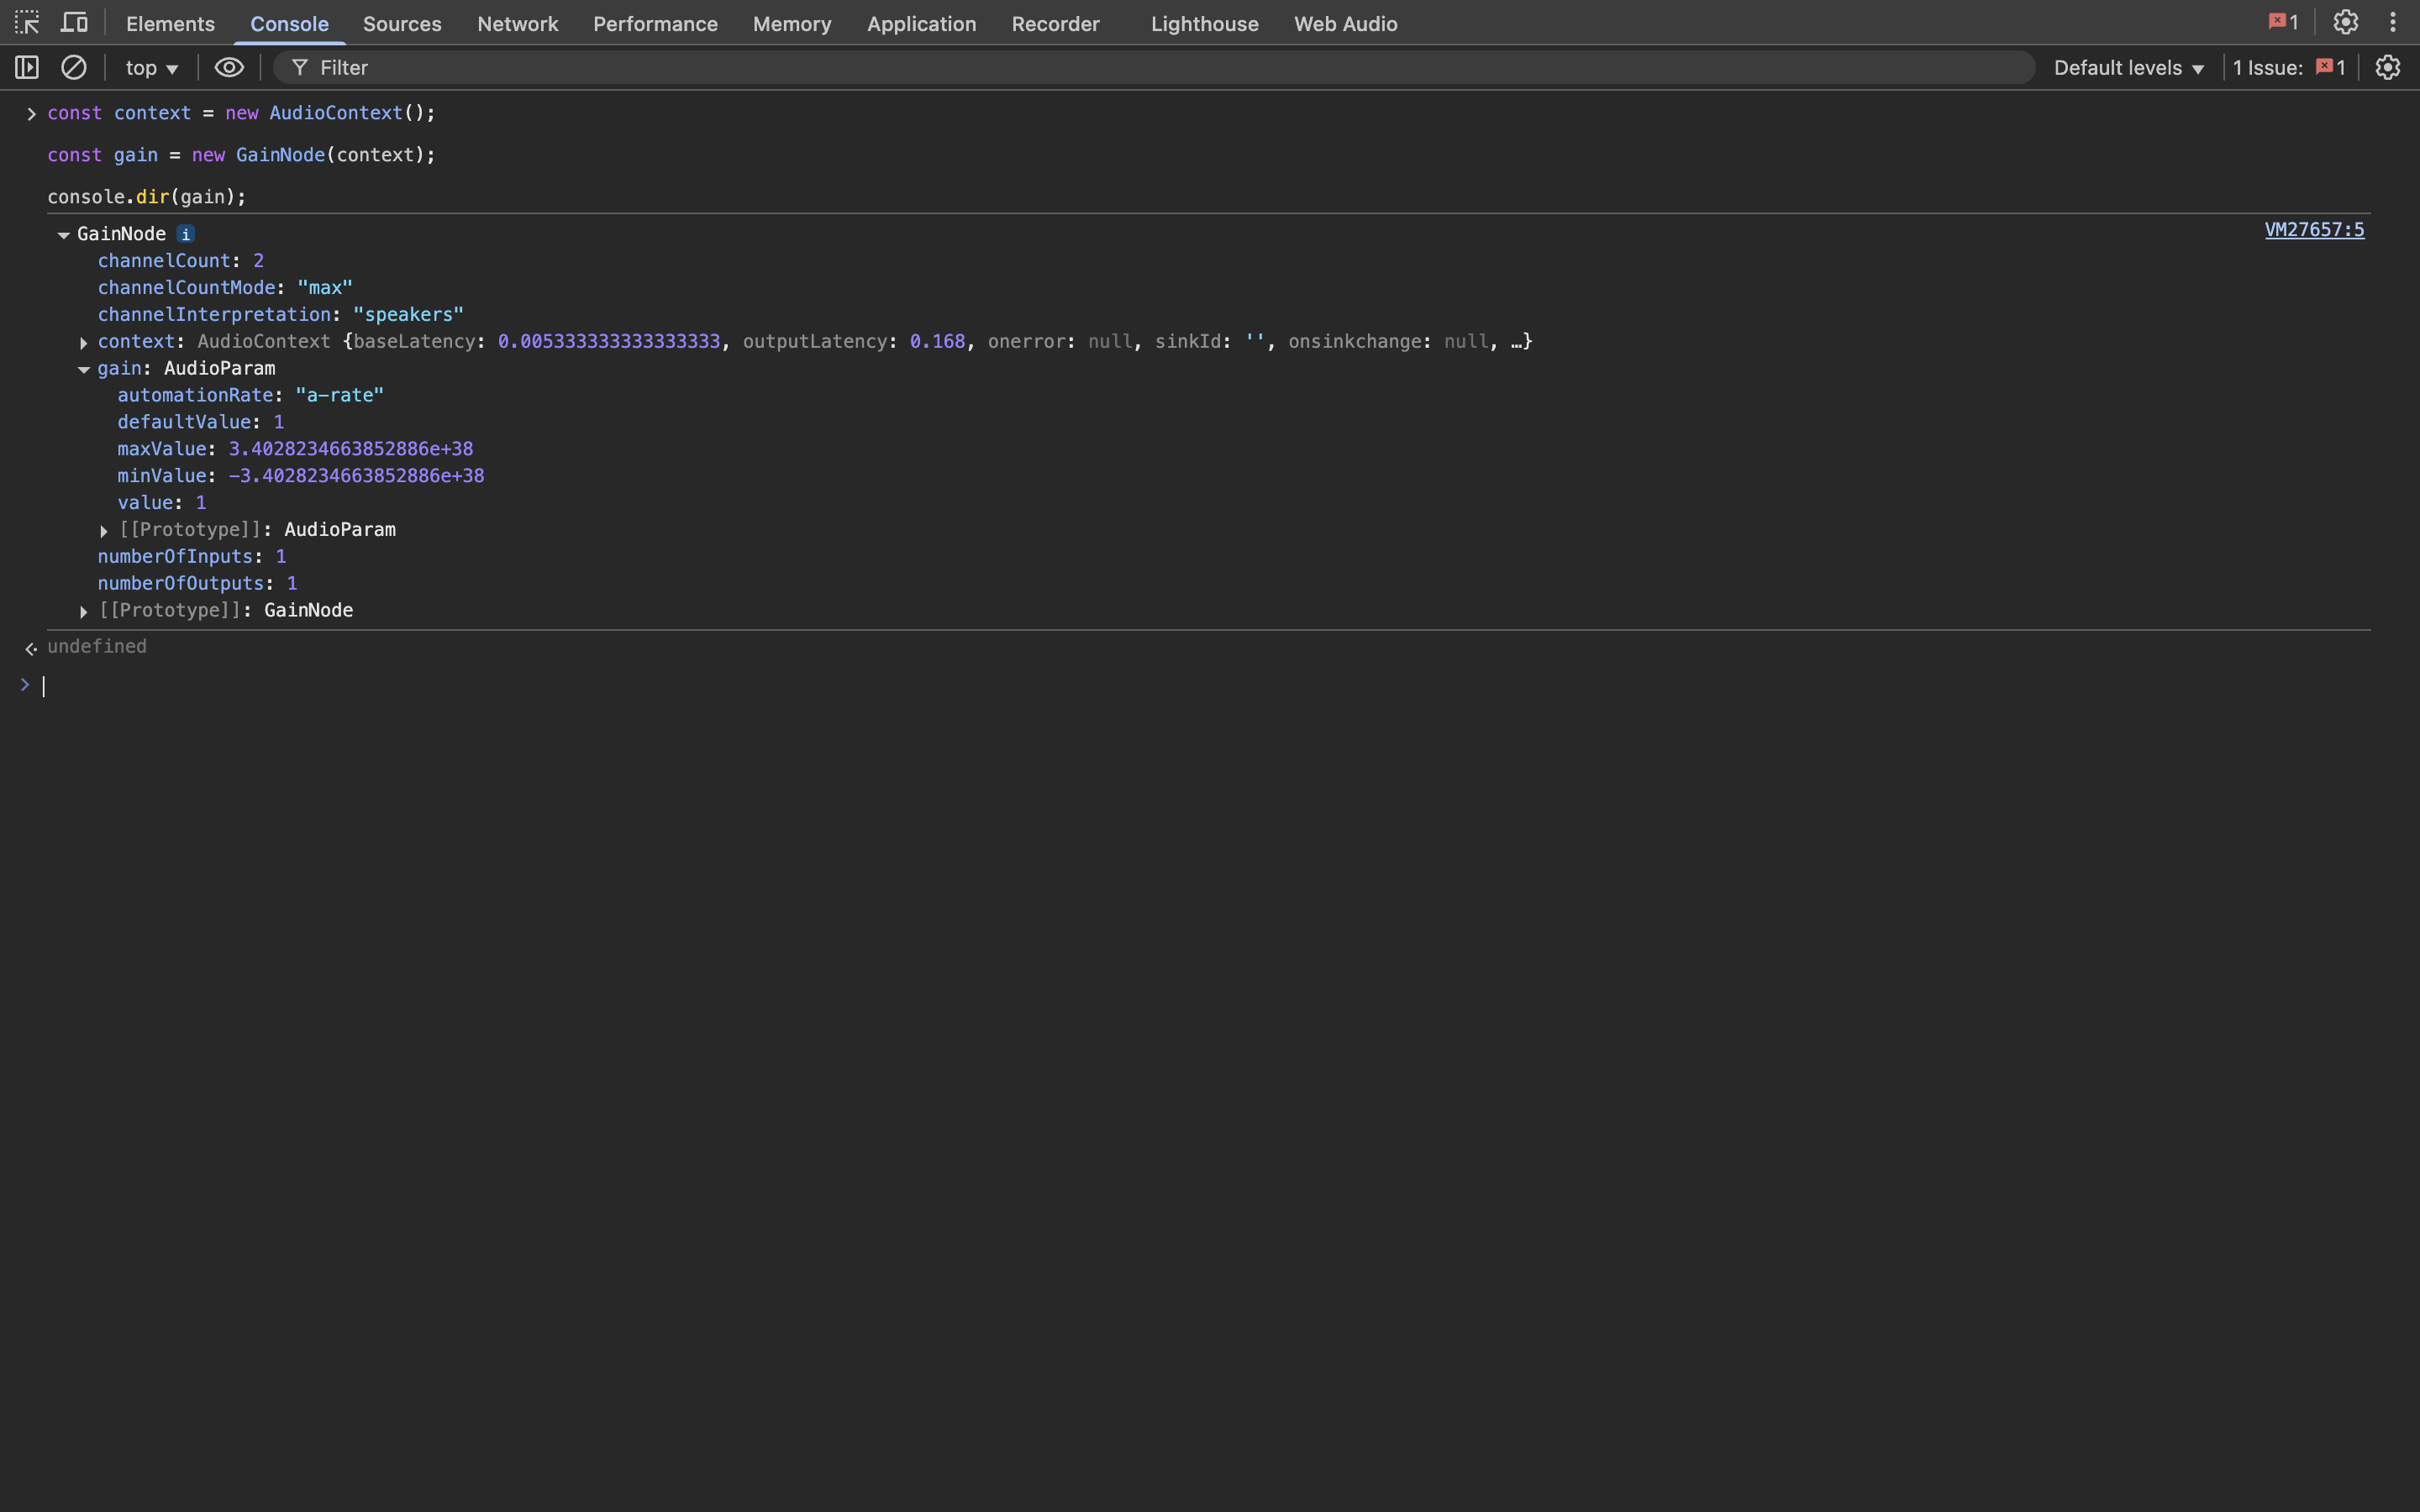The width and height of the screenshot is (2420, 1512).
Task: Click the undefined return value line
Action: pyautogui.click(x=97, y=647)
